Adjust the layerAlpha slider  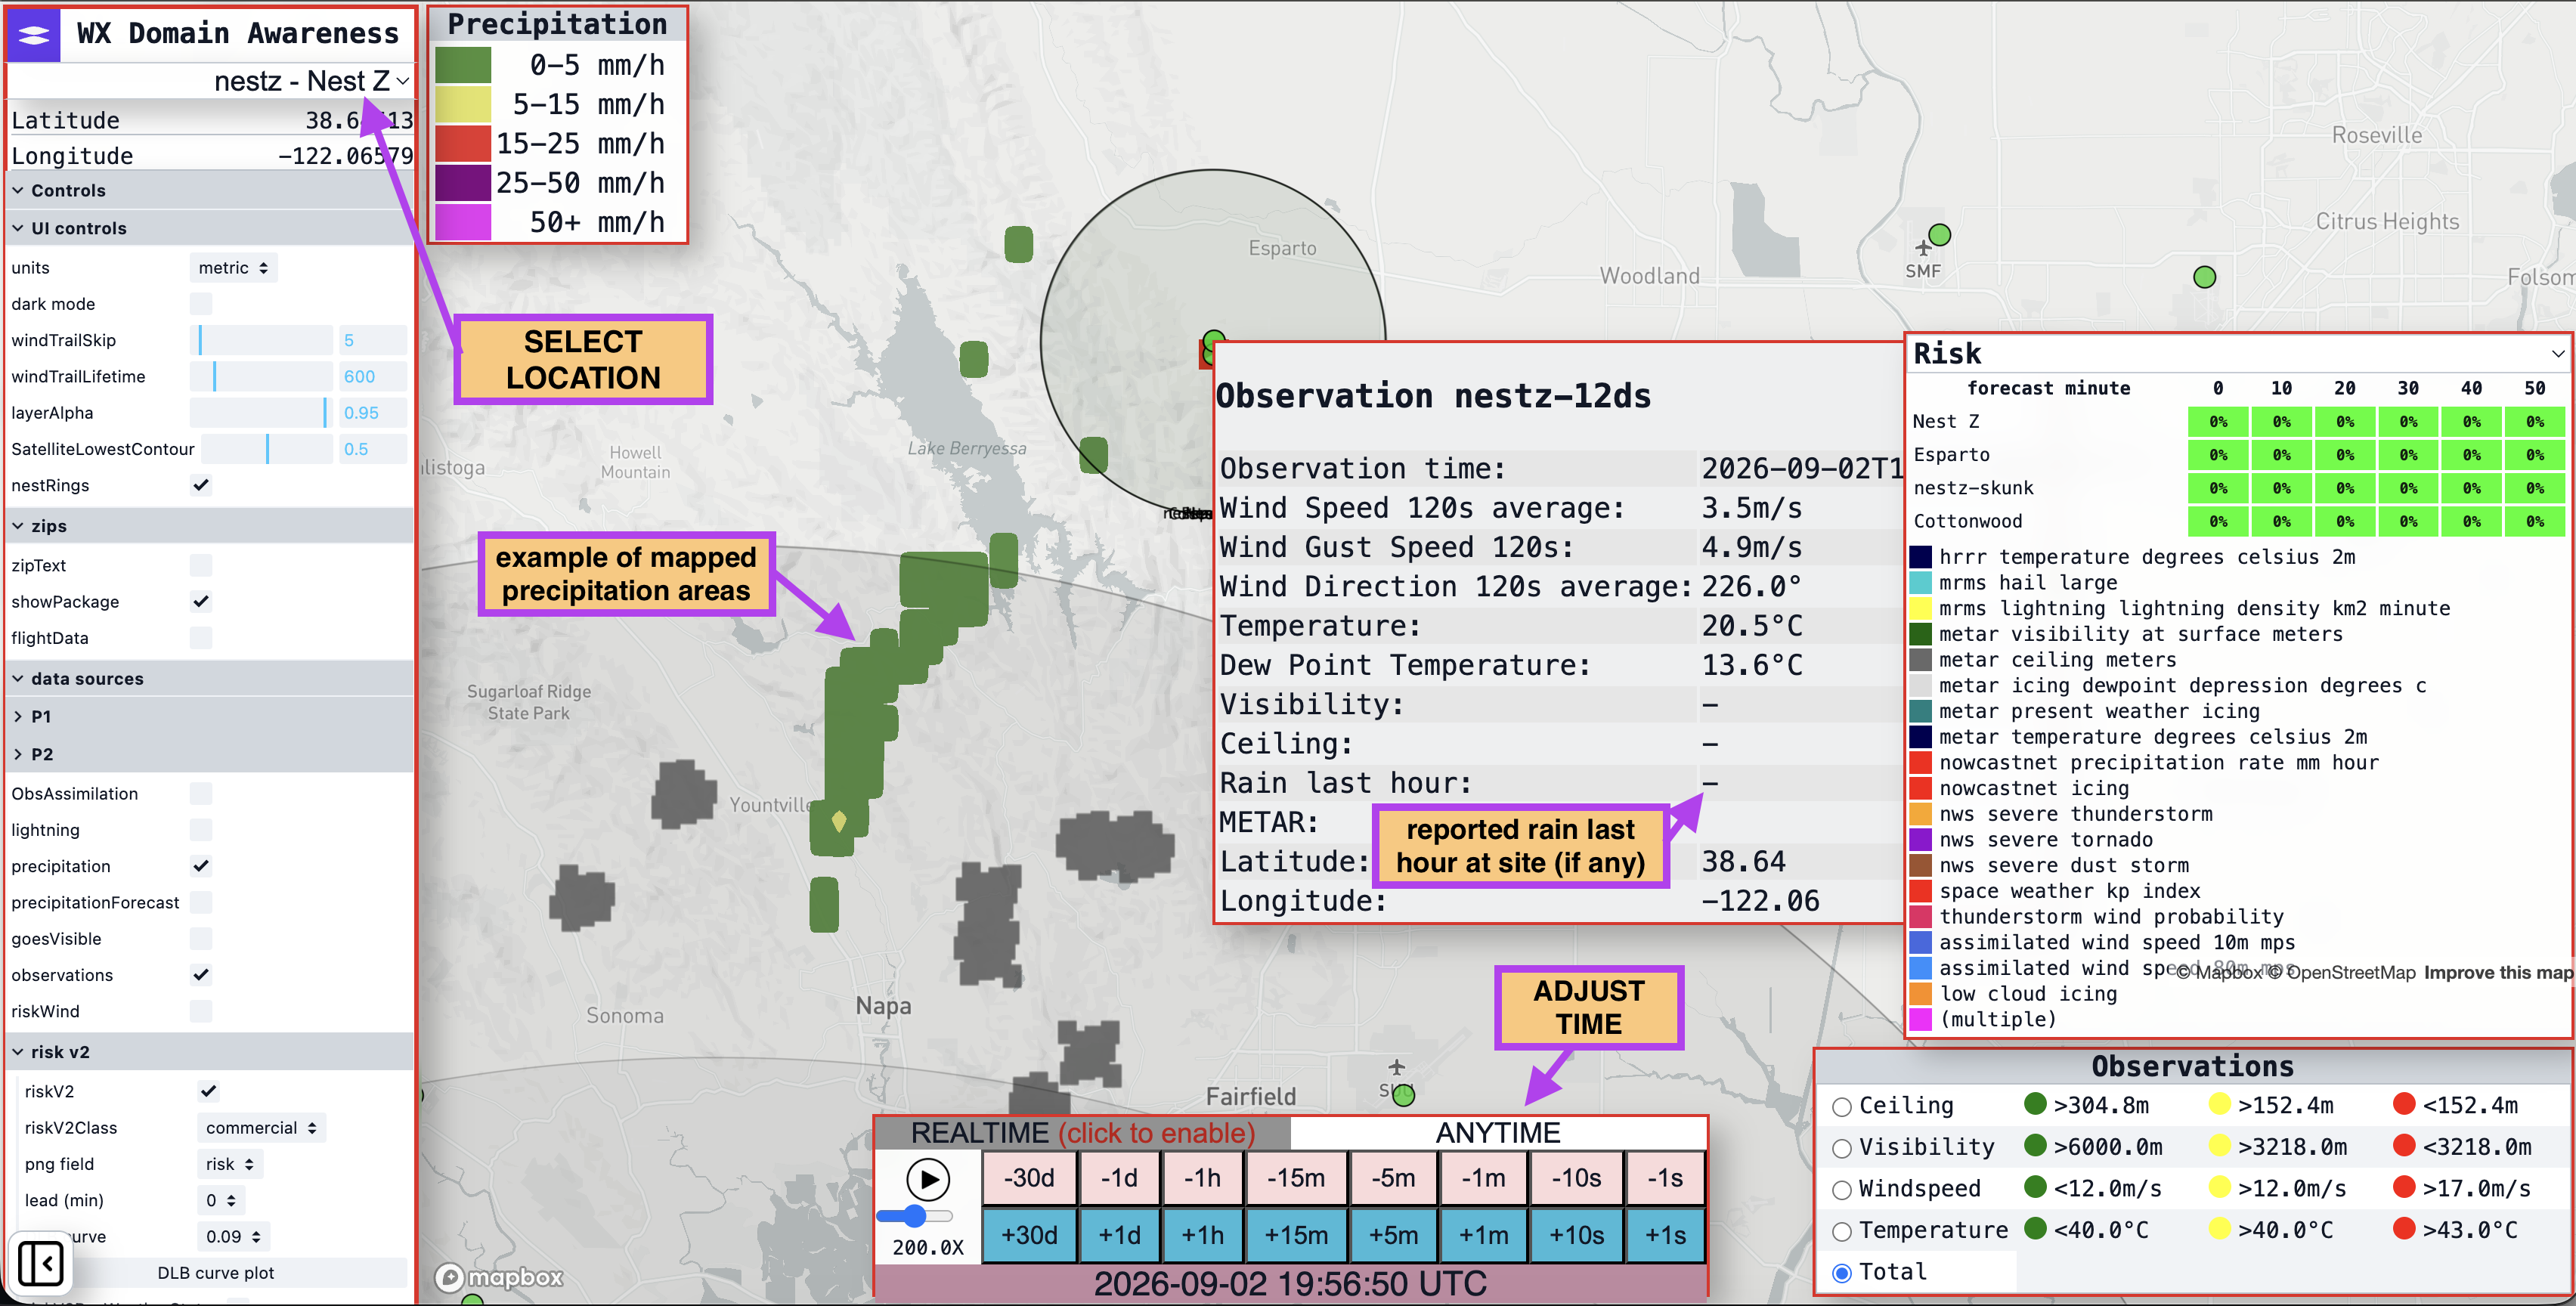click(260, 413)
